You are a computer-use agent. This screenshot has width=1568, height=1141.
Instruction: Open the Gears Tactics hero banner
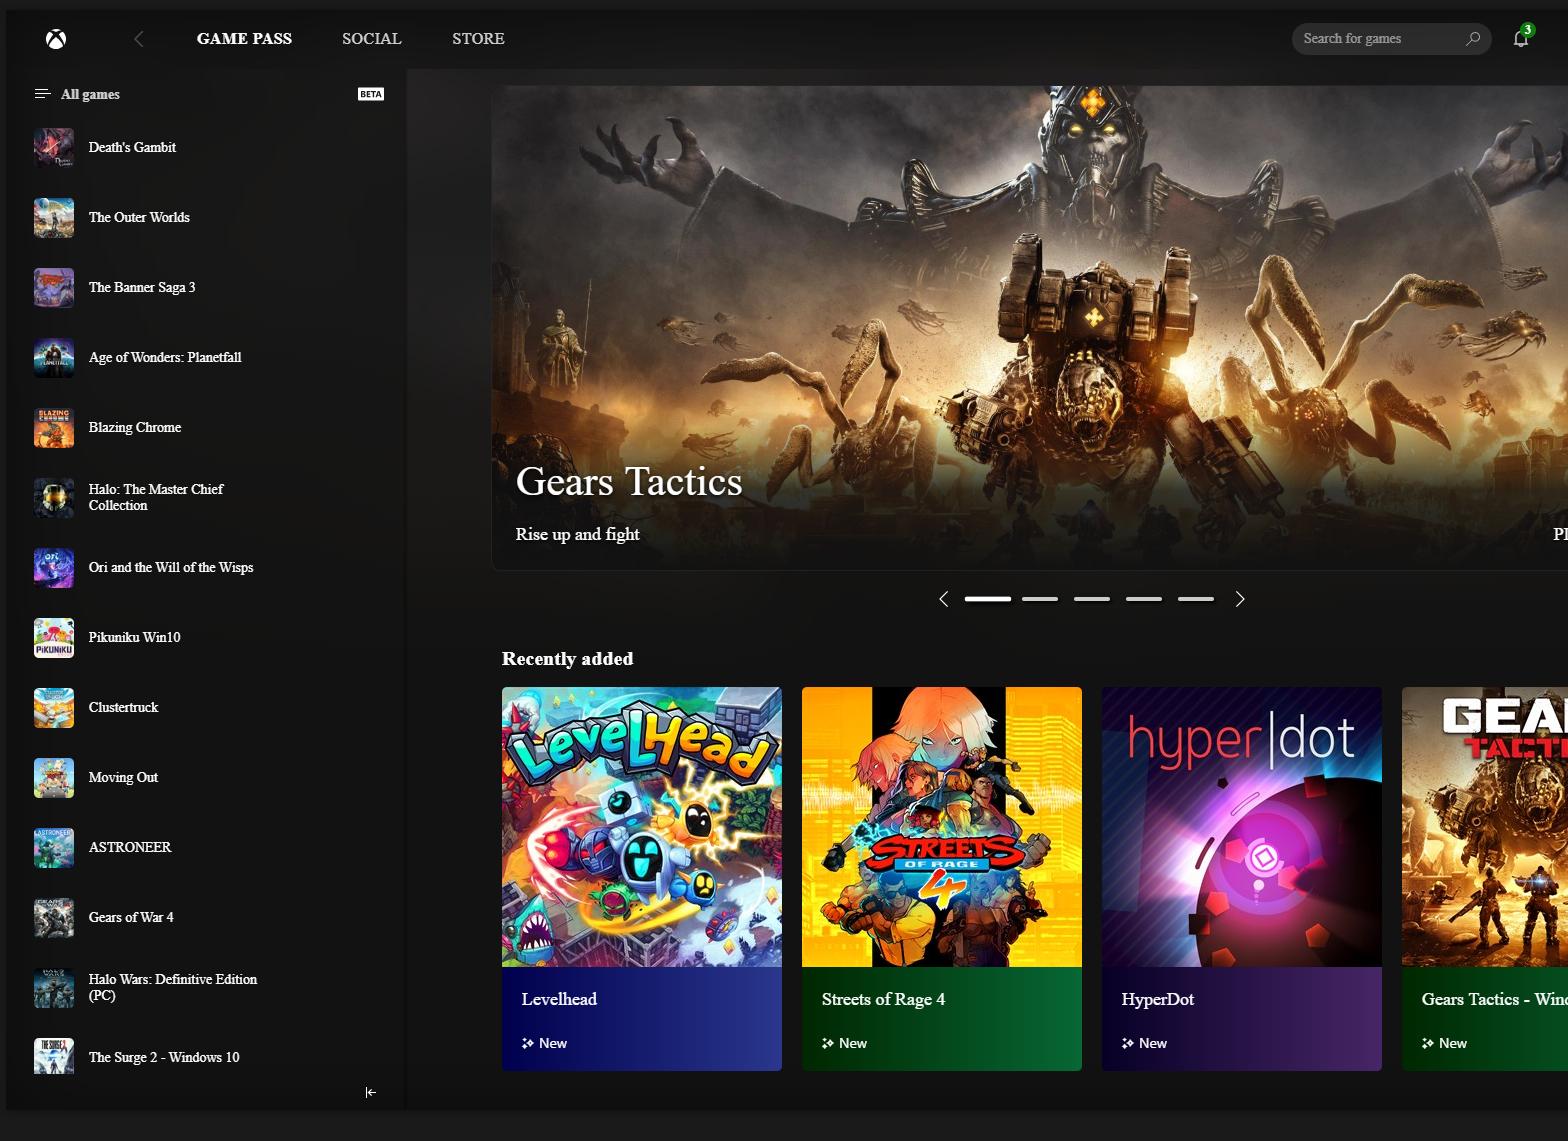pos(1029,328)
